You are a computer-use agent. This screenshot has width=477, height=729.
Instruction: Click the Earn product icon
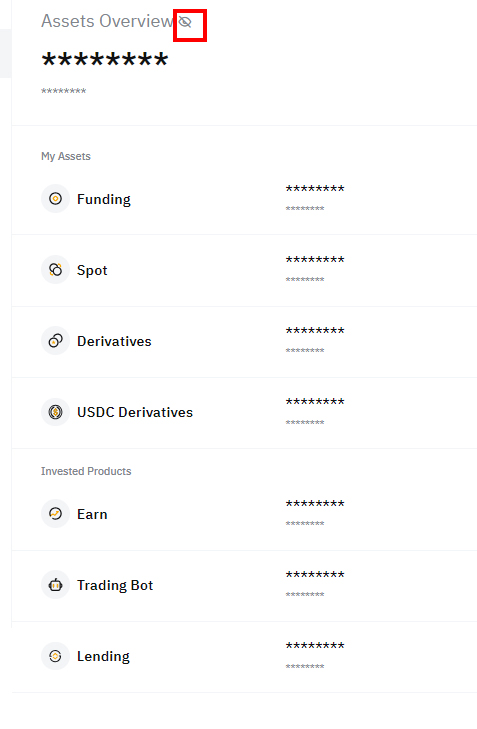(55, 514)
